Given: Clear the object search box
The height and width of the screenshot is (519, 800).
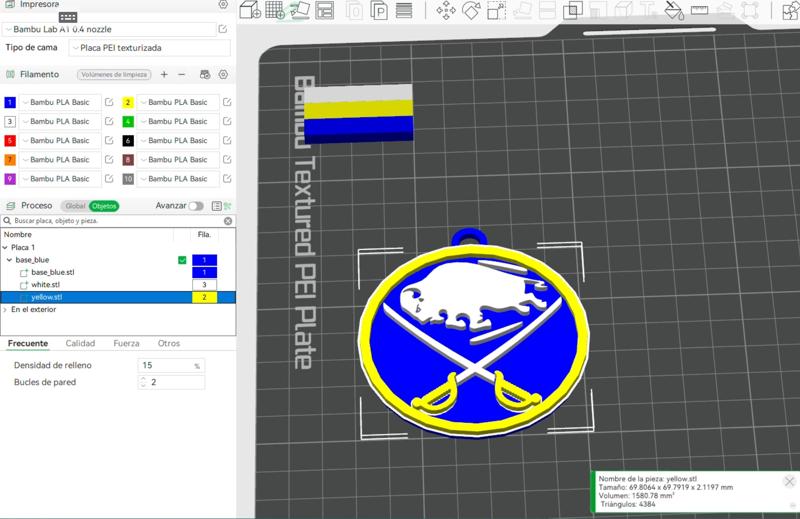Looking at the screenshot, I should pyautogui.click(x=228, y=221).
